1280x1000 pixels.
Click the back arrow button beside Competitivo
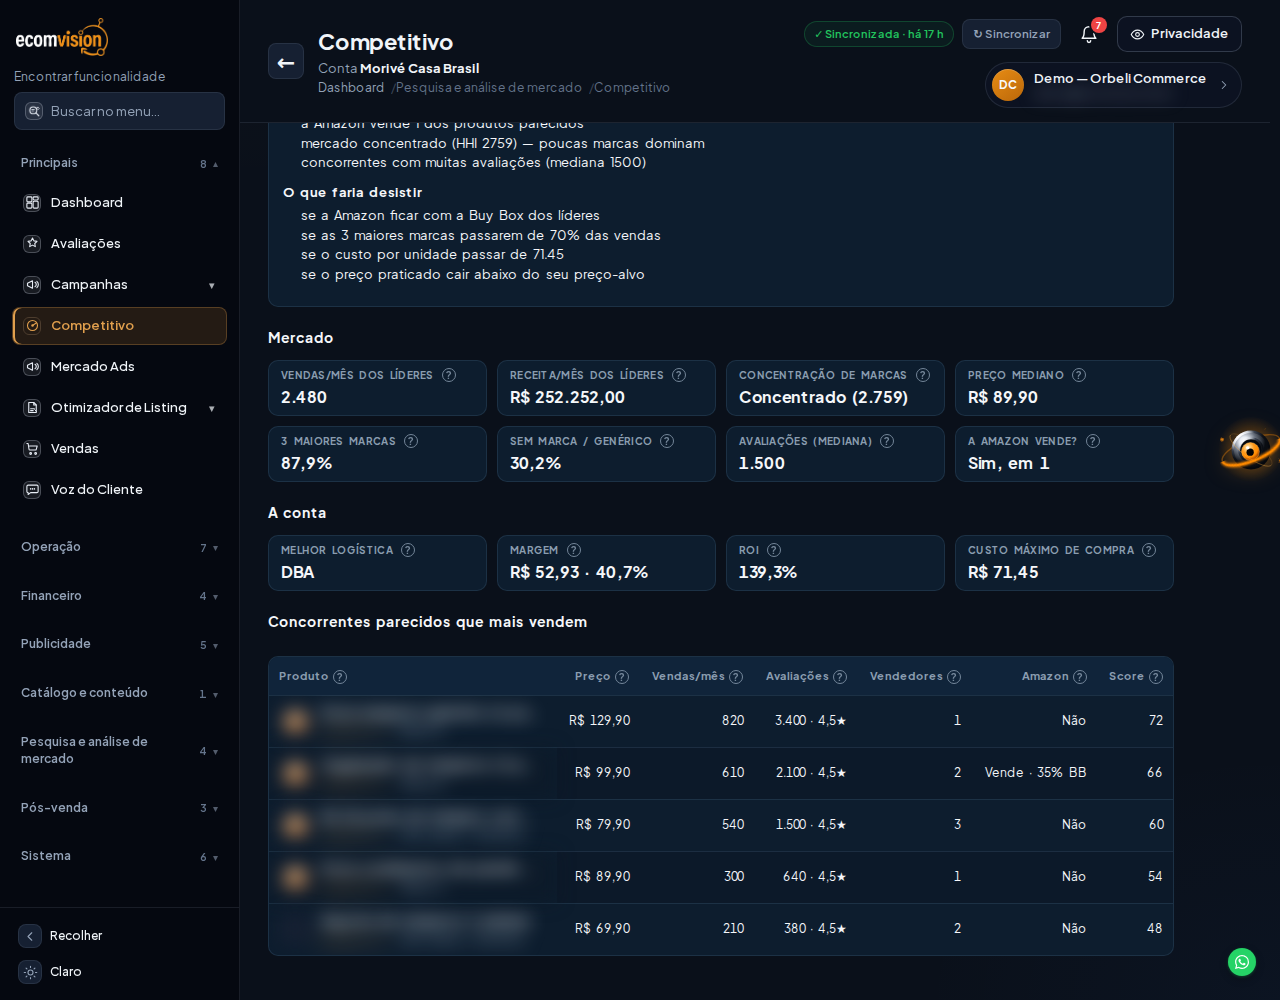coord(286,61)
